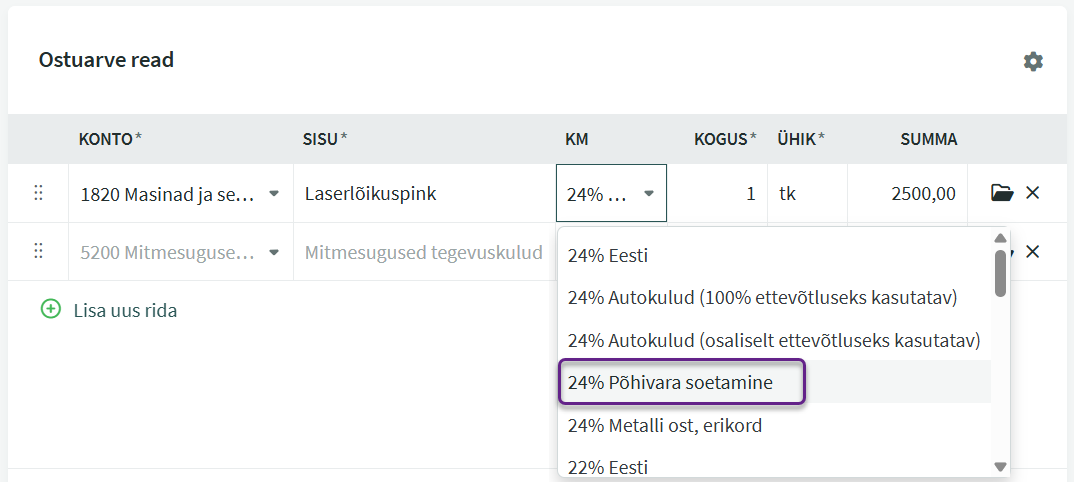Grab the drag handle of the 5200 row
The height and width of the screenshot is (482, 1074).
click(38, 252)
